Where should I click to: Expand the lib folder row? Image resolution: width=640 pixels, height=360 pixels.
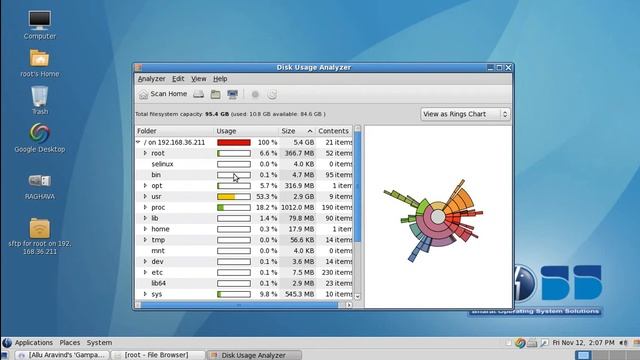pyautogui.click(x=145, y=218)
